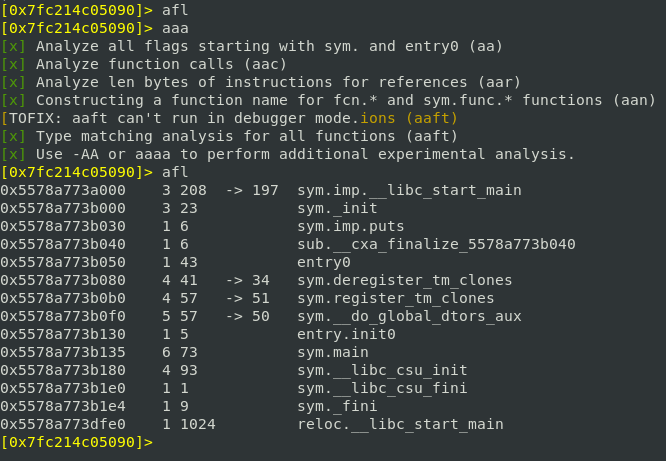
Task: Click the 1024 size value
Action: pos(196,424)
